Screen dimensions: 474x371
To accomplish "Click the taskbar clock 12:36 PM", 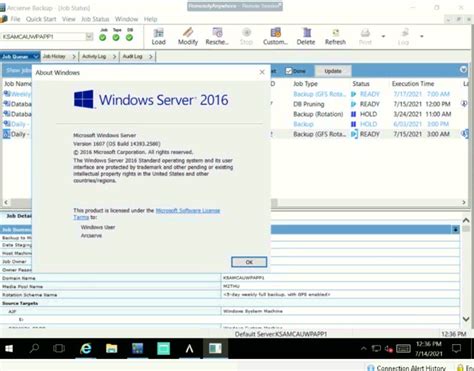I will (429, 344).
